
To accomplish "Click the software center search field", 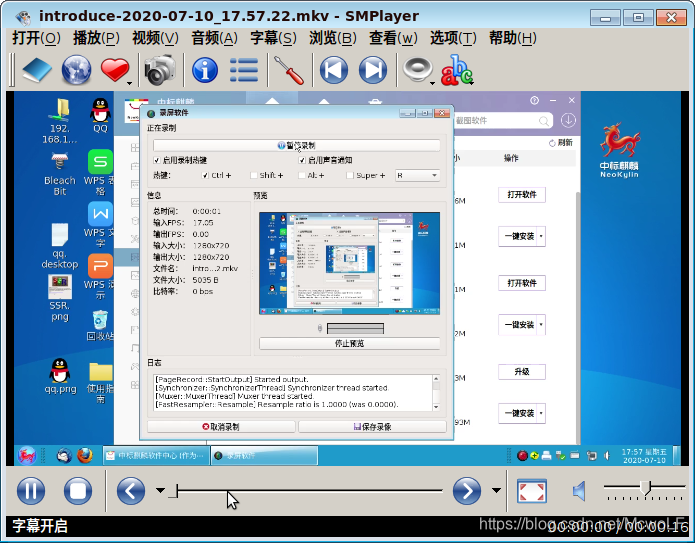I will tap(503, 121).
